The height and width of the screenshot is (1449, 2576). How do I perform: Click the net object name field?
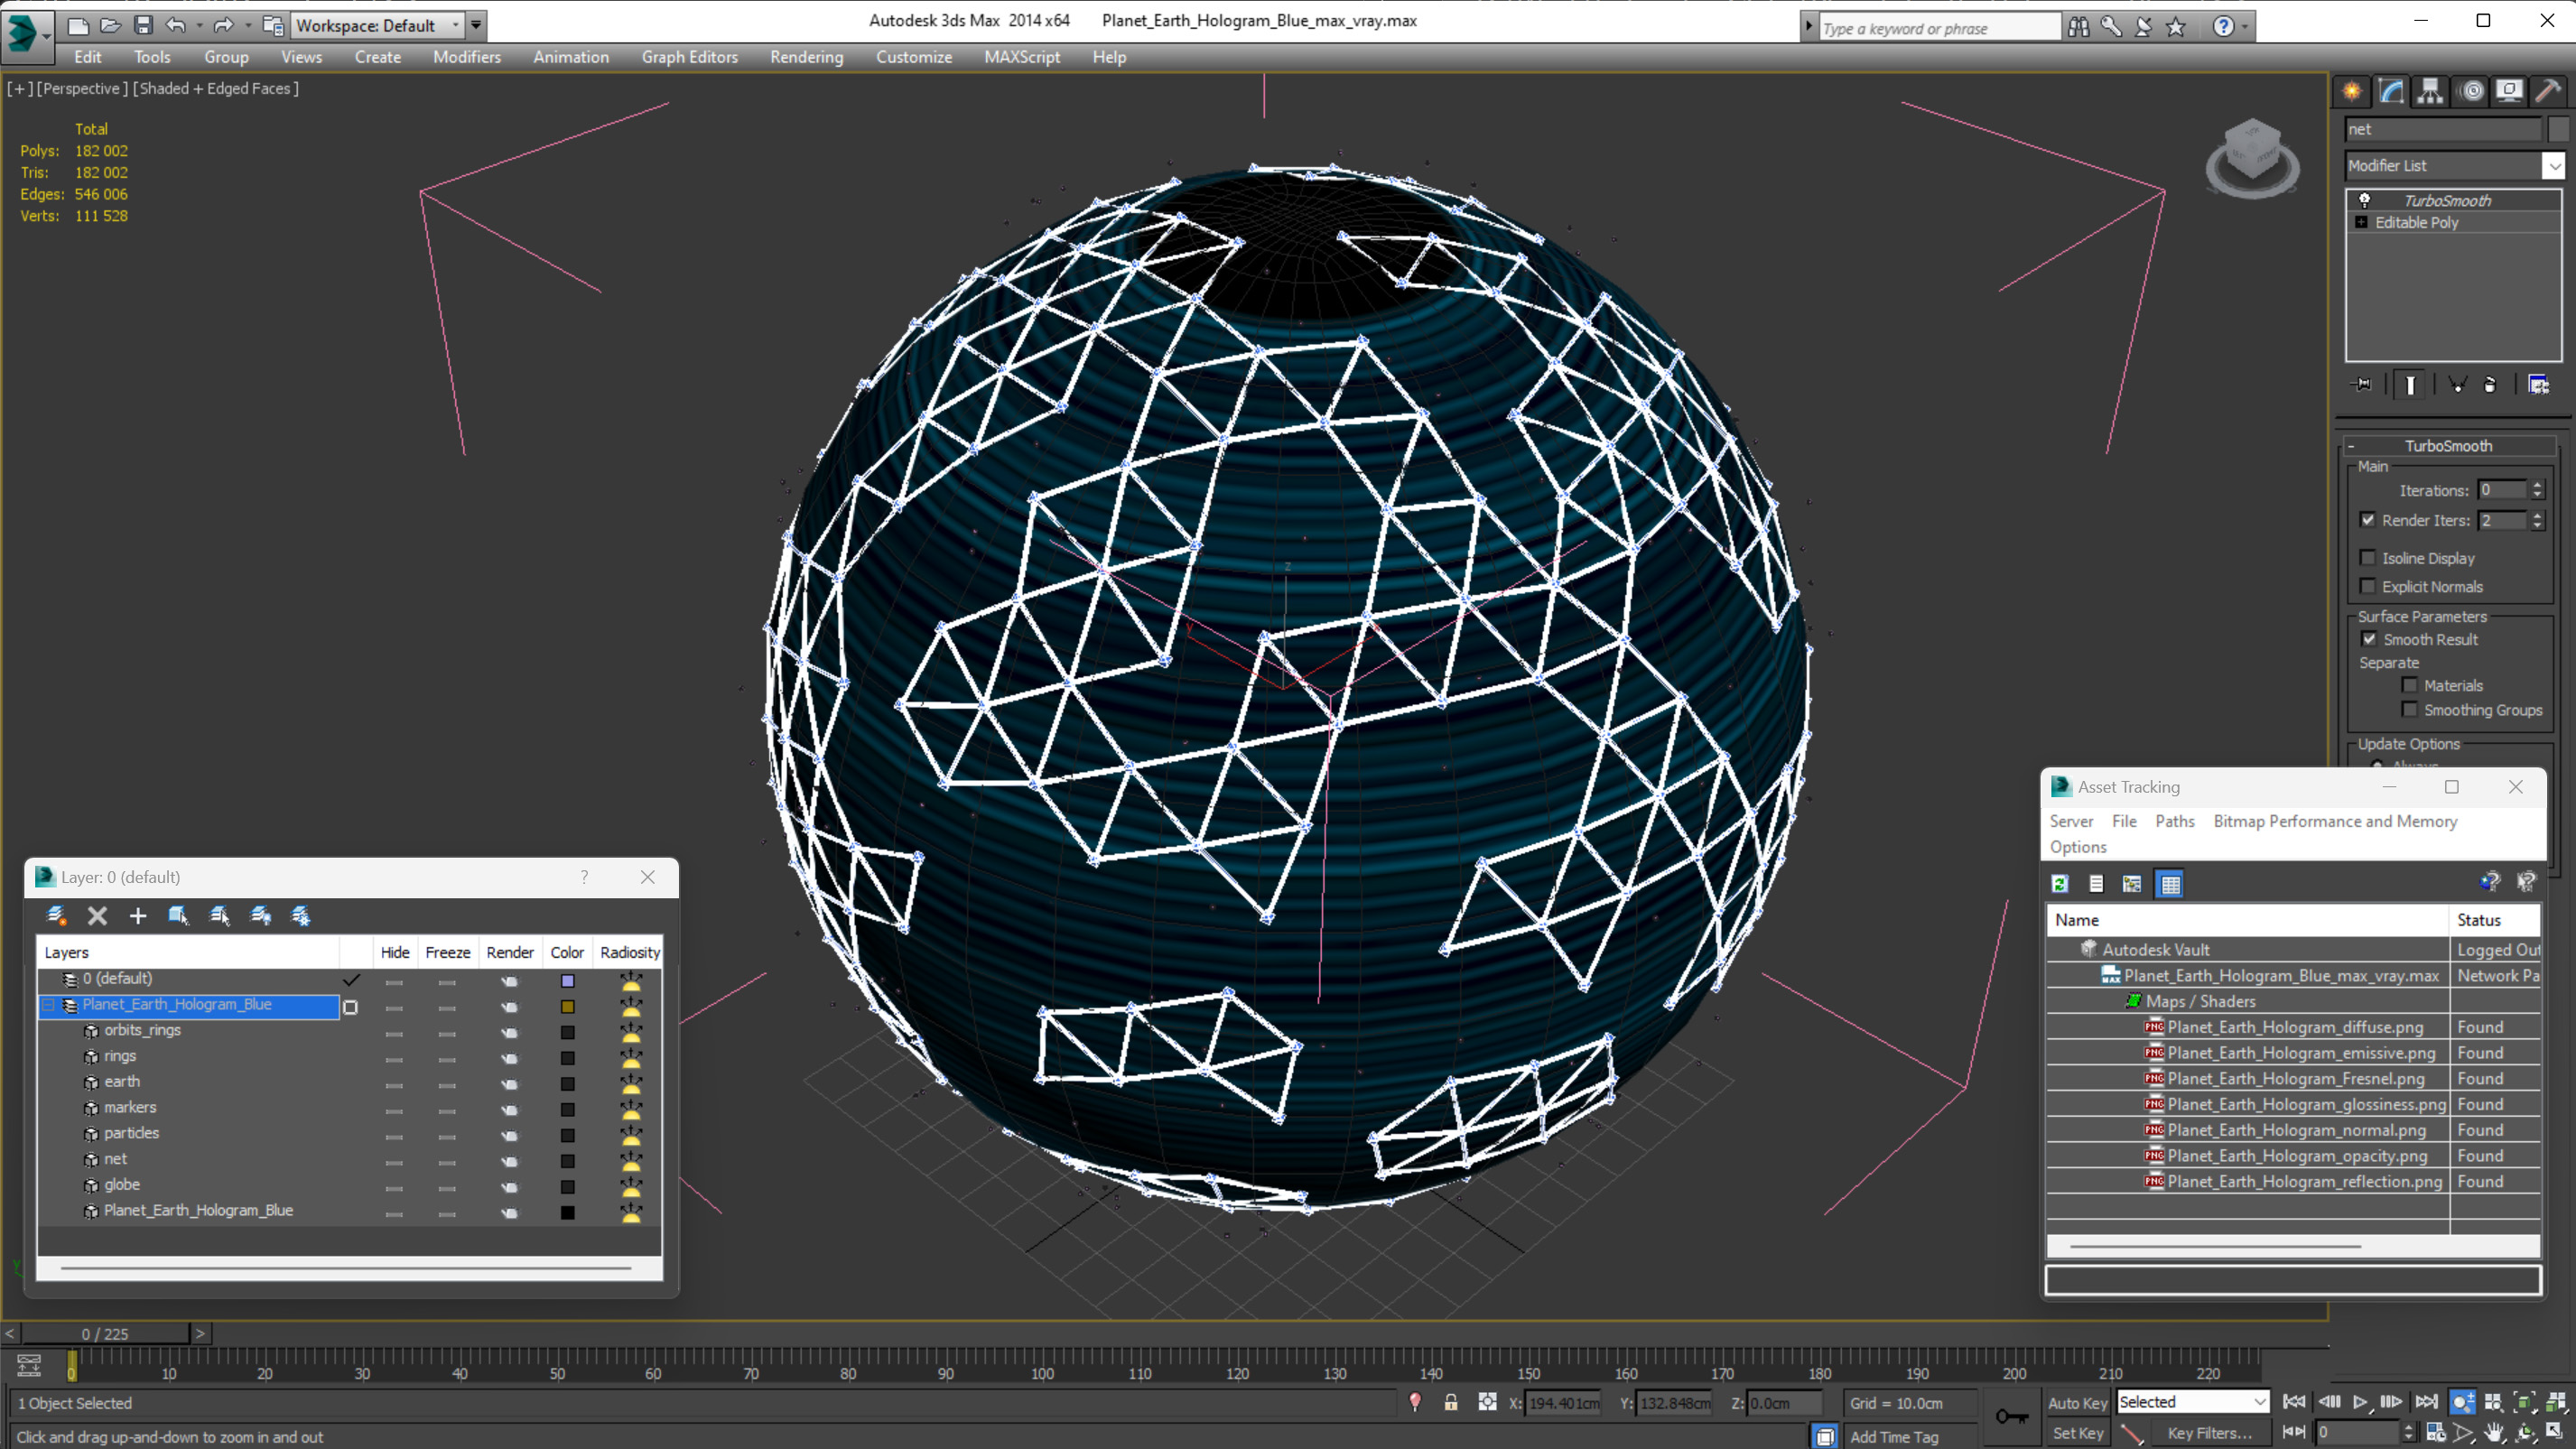click(x=2442, y=129)
